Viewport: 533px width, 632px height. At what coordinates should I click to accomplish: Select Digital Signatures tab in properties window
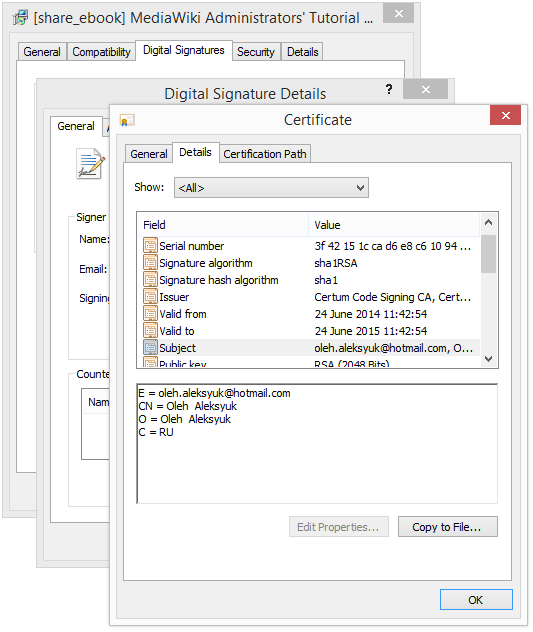tap(184, 50)
